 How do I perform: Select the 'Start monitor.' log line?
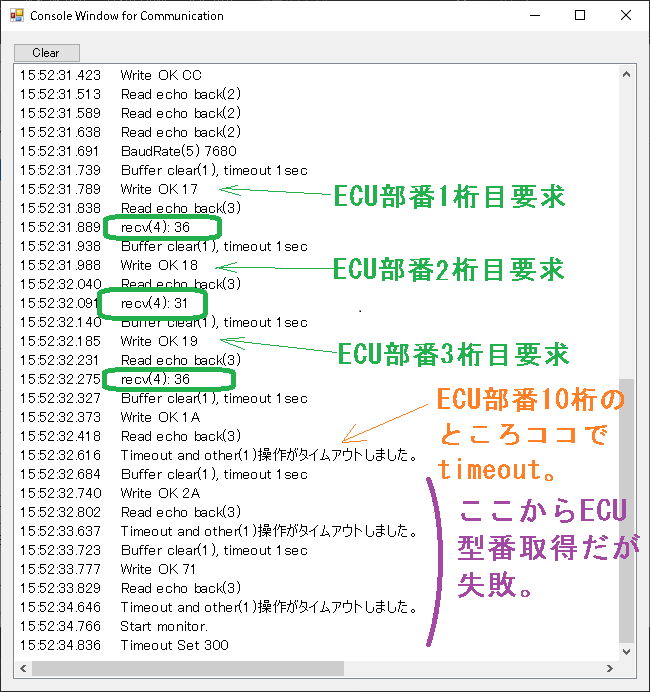(164, 626)
